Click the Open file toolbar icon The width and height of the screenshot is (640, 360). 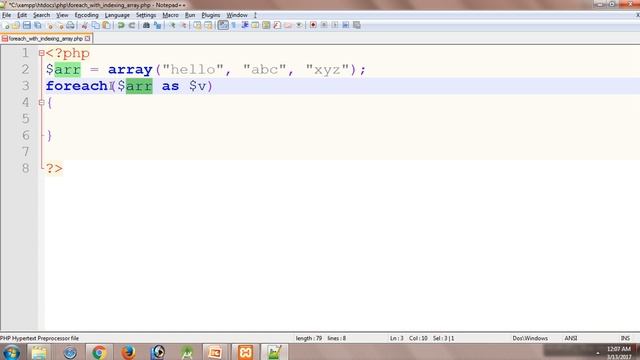16,25
